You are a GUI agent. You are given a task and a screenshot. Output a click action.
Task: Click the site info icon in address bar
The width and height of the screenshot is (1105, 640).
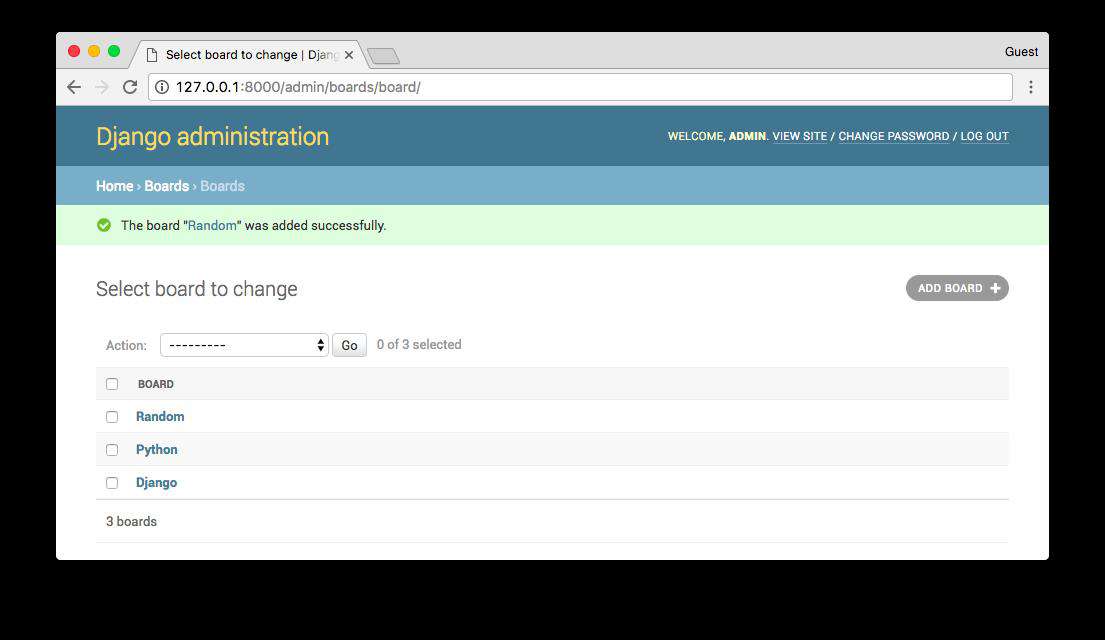(x=162, y=87)
